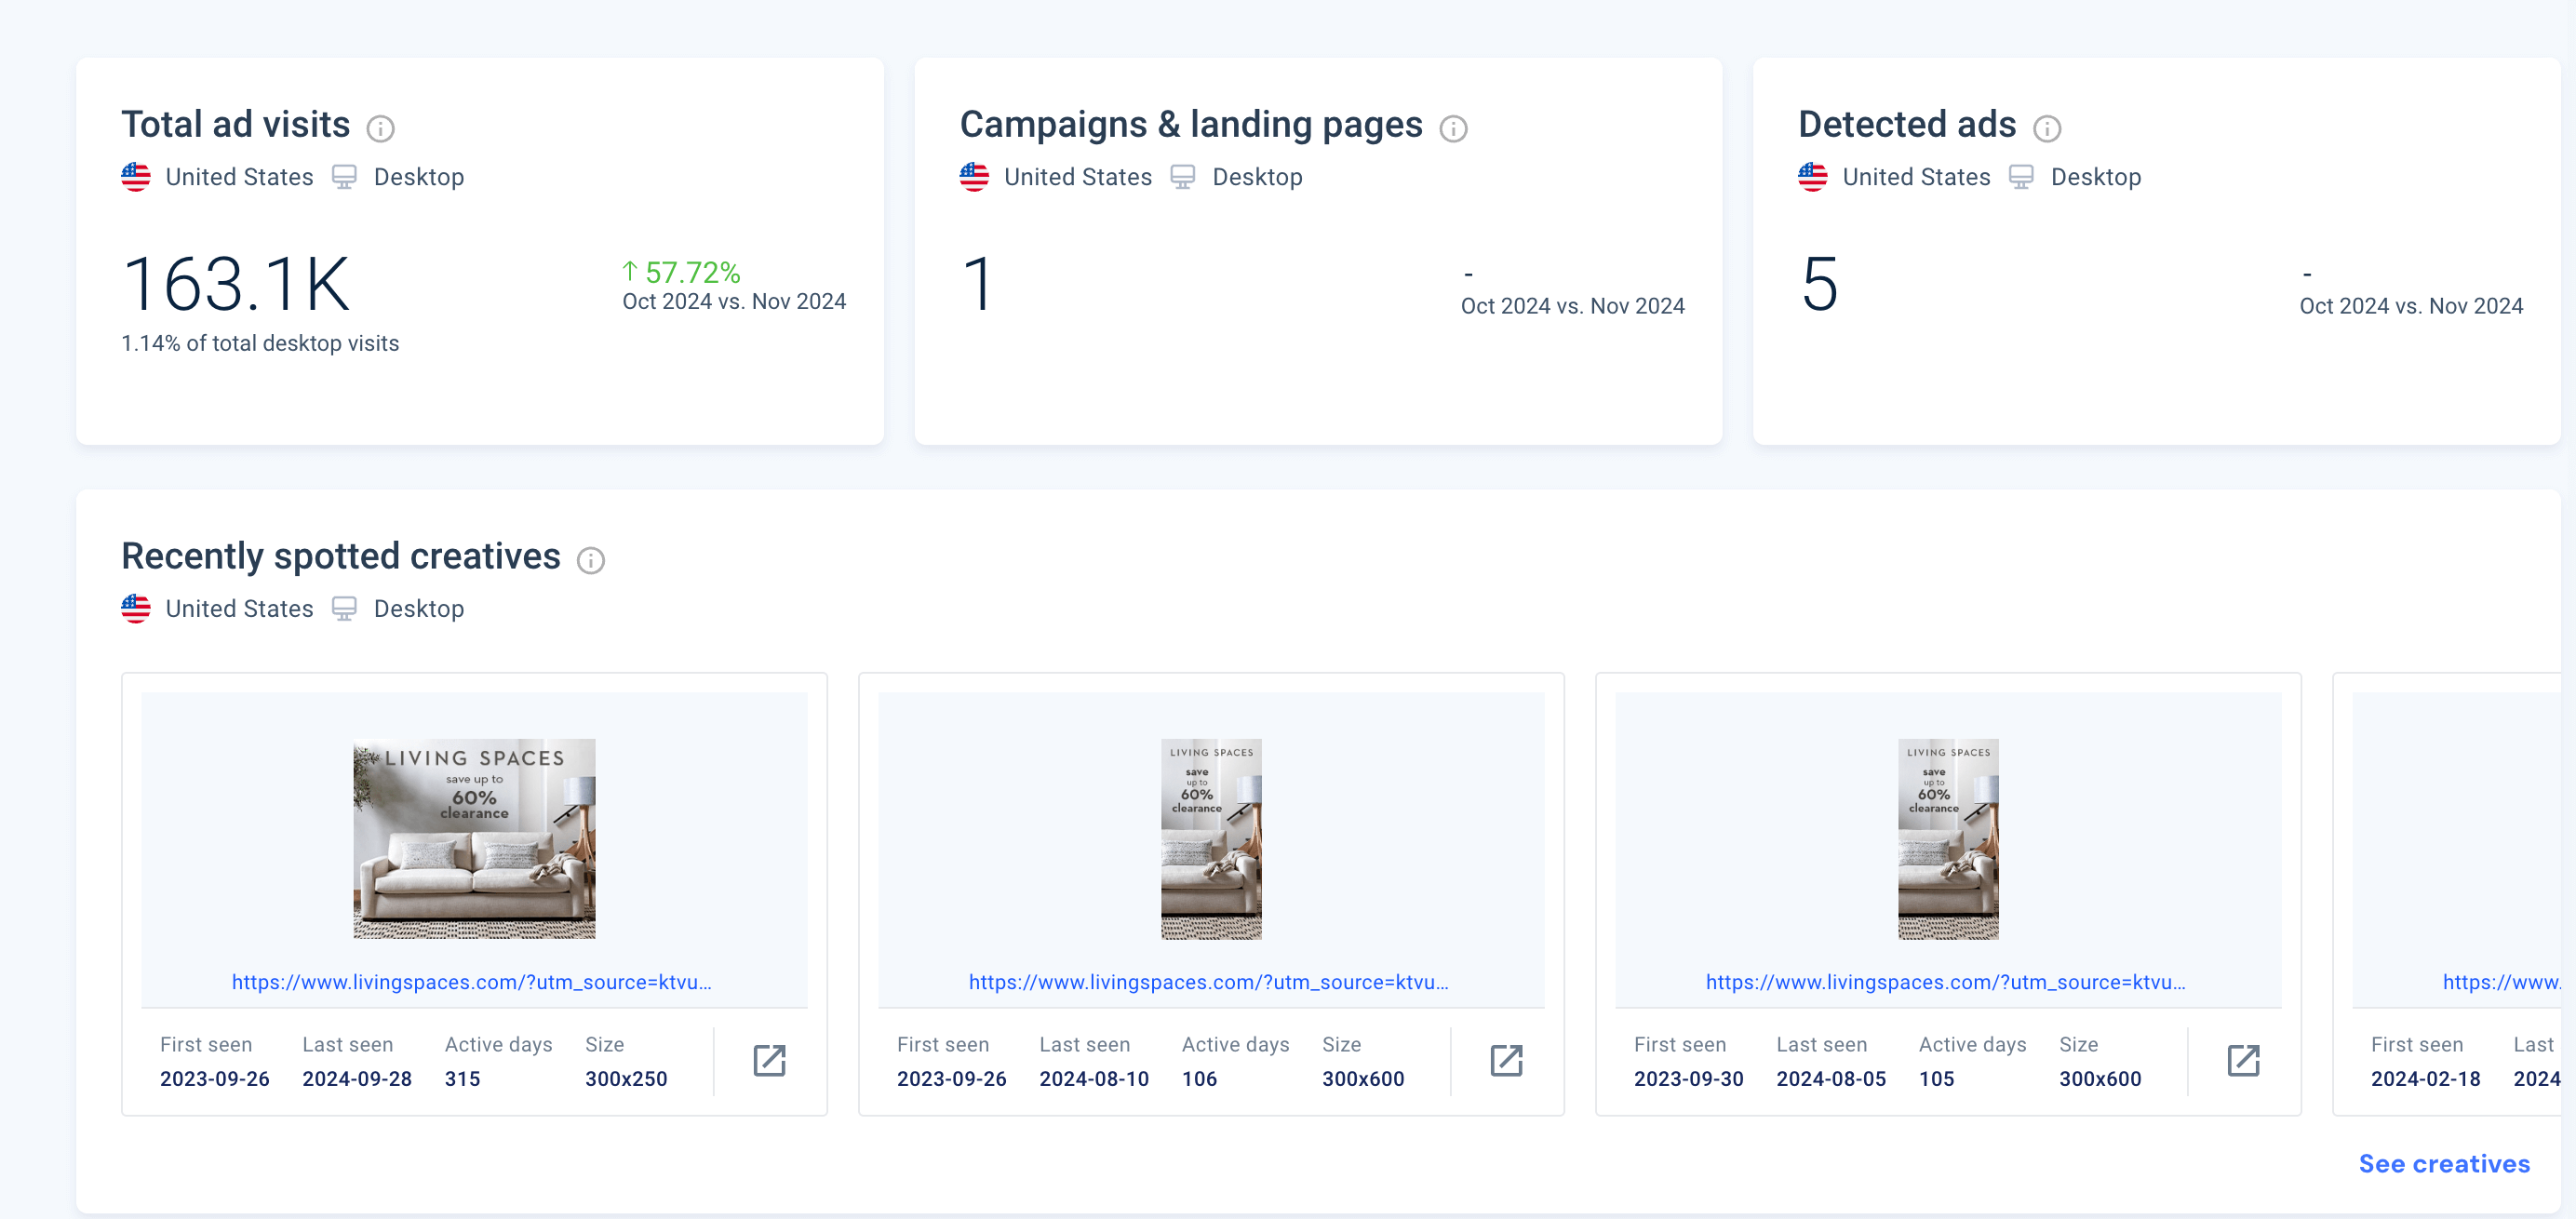Open external link icon on the 106-day creative card

tap(1506, 1060)
